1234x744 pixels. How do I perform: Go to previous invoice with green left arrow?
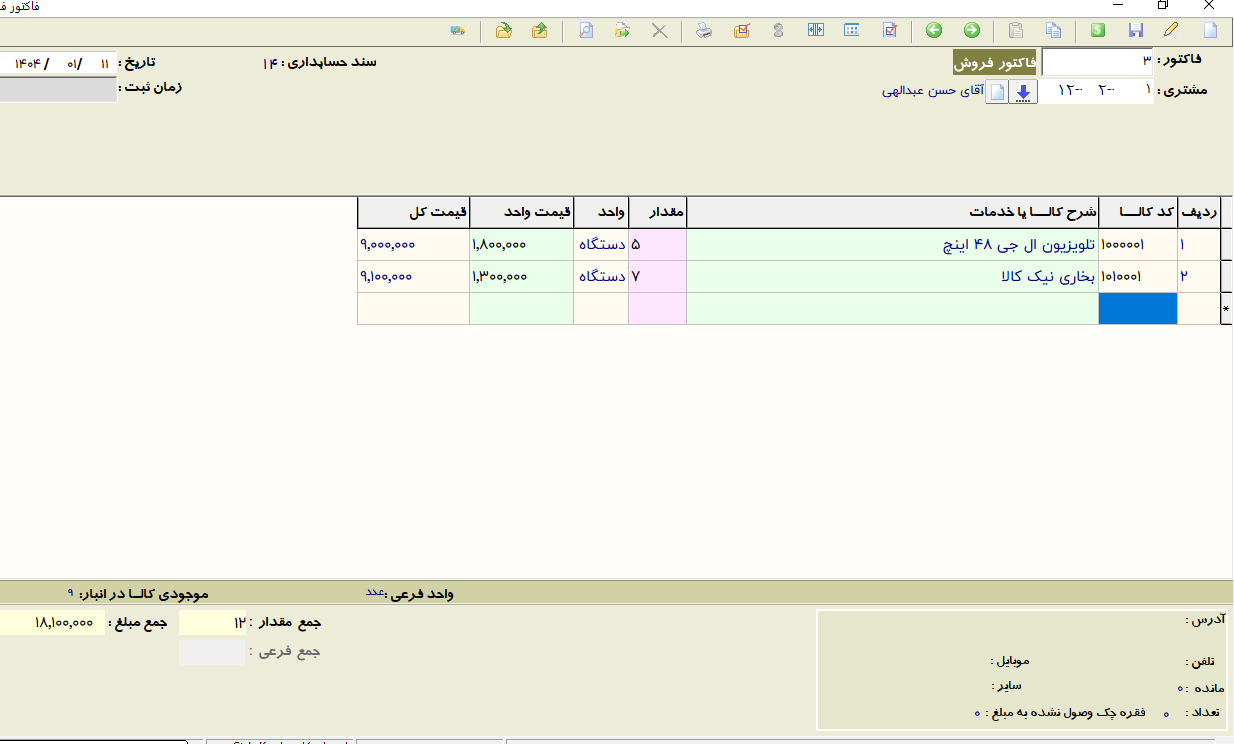pyautogui.click(x=934, y=31)
